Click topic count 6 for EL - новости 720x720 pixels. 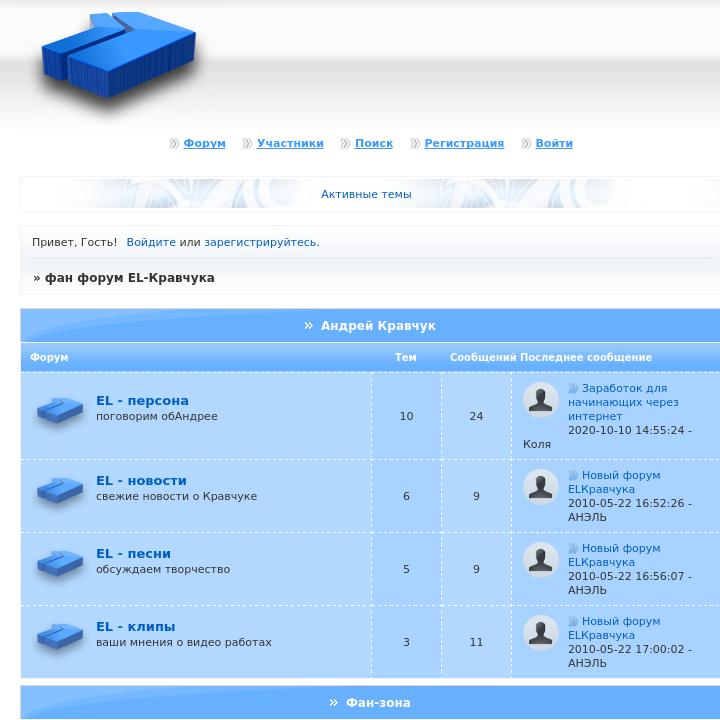point(406,496)
